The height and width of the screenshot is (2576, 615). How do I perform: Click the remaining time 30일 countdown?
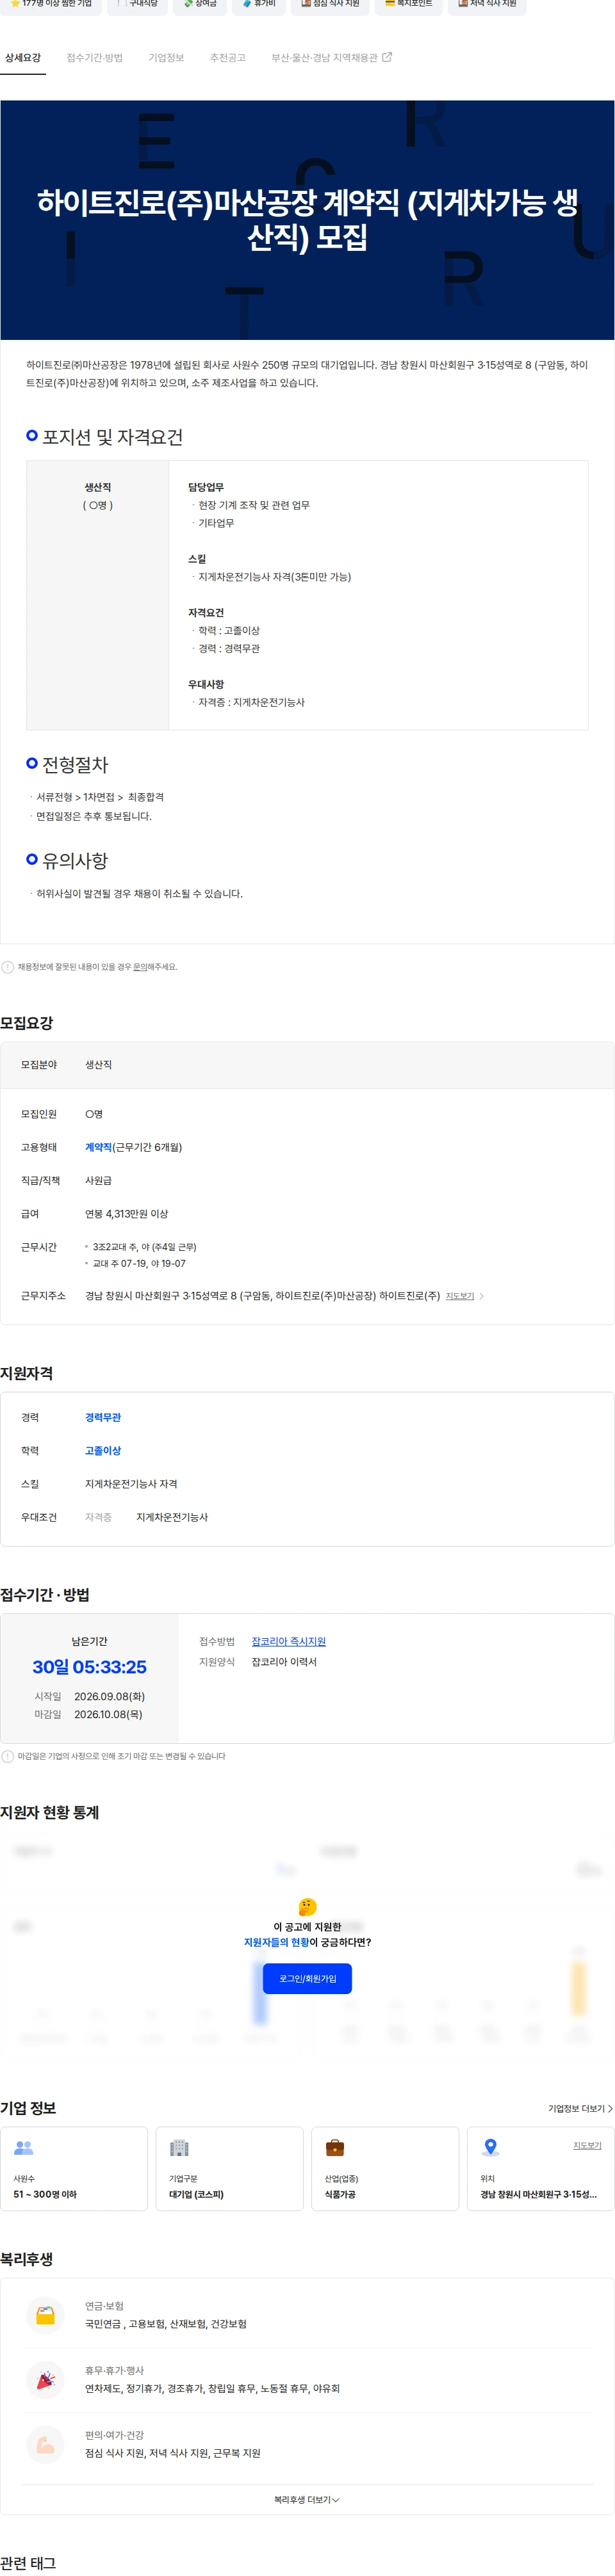[x=89, y=1667]
